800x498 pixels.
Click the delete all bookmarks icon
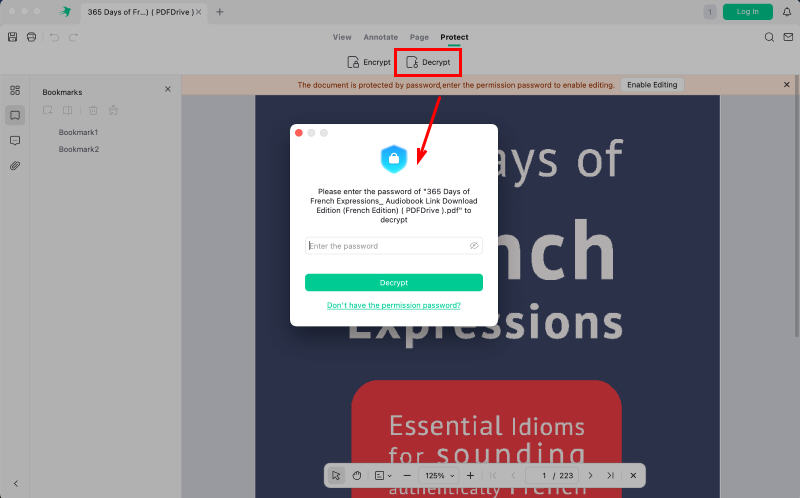click(113, 110)
